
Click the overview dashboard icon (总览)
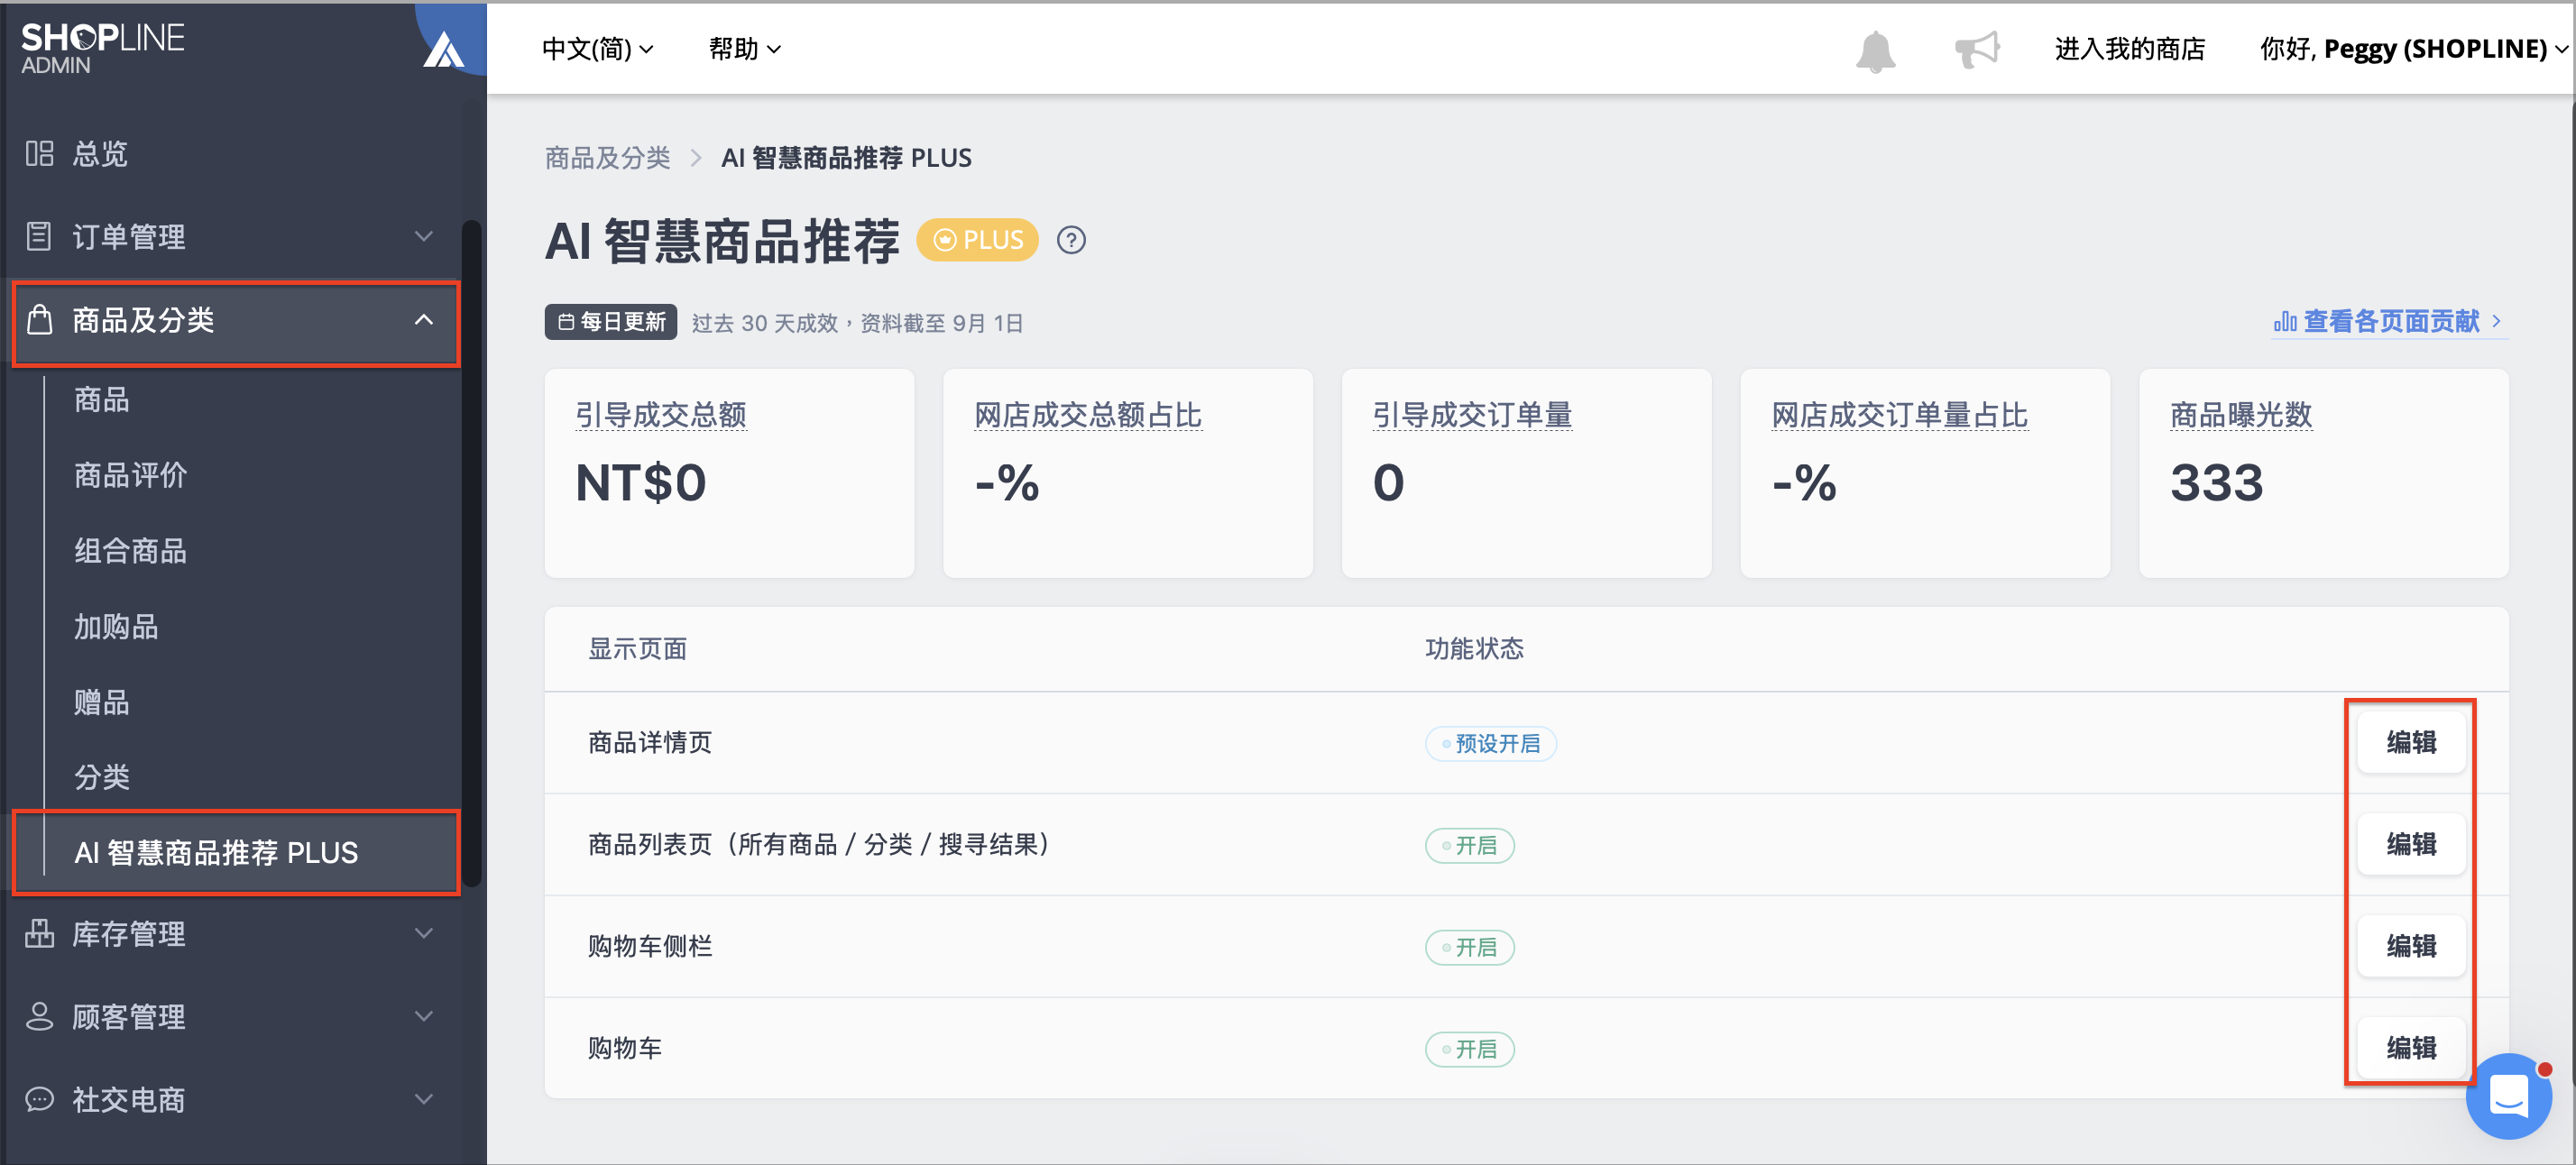(x=39, y=153)
